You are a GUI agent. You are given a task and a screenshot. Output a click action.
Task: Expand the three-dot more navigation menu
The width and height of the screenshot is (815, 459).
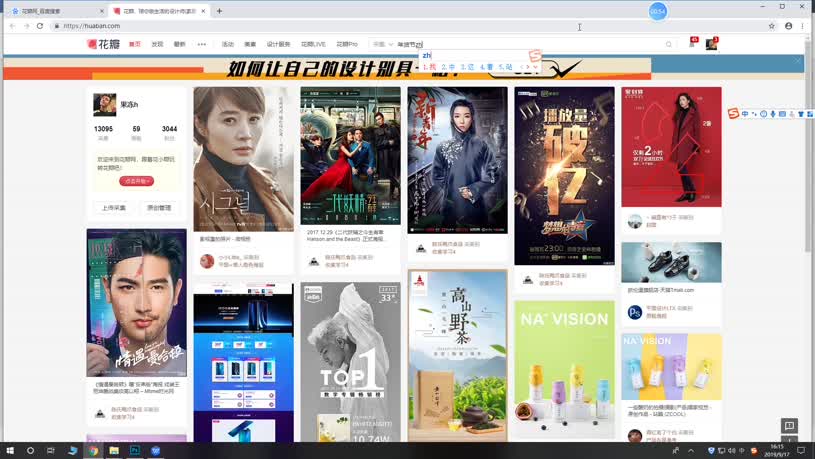[202, 44]
